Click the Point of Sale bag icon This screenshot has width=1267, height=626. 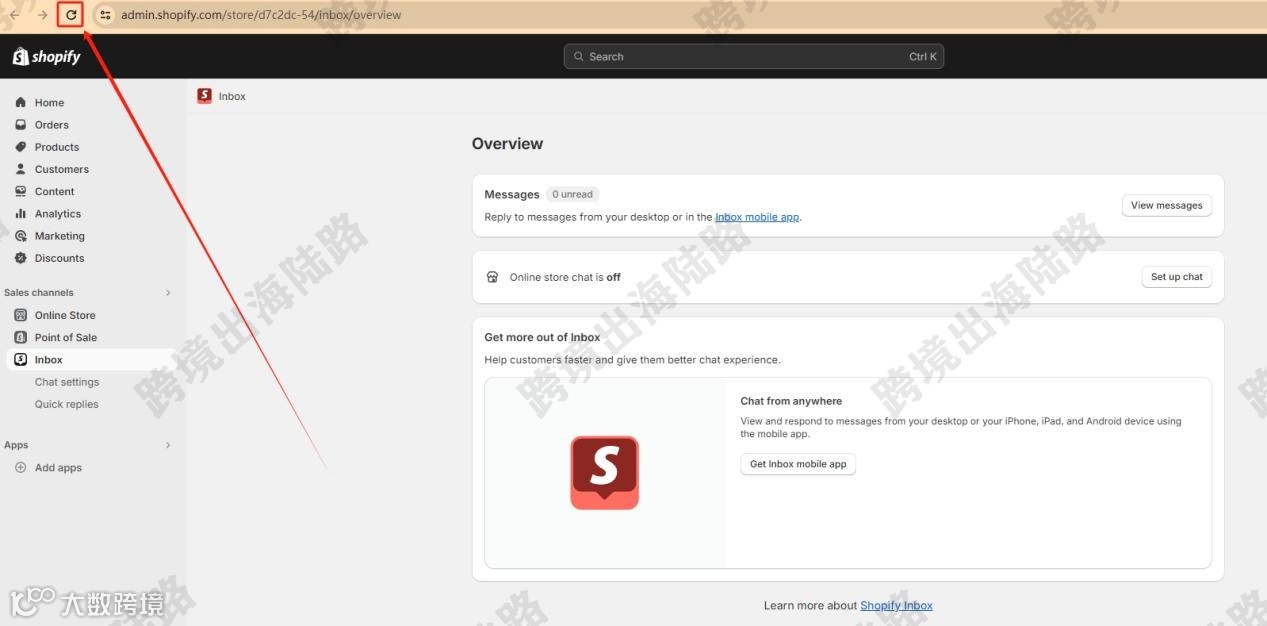coord(21,337)
